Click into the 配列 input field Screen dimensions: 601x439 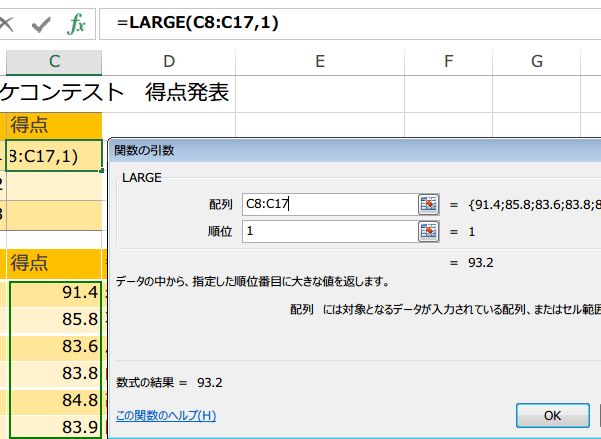330,204
